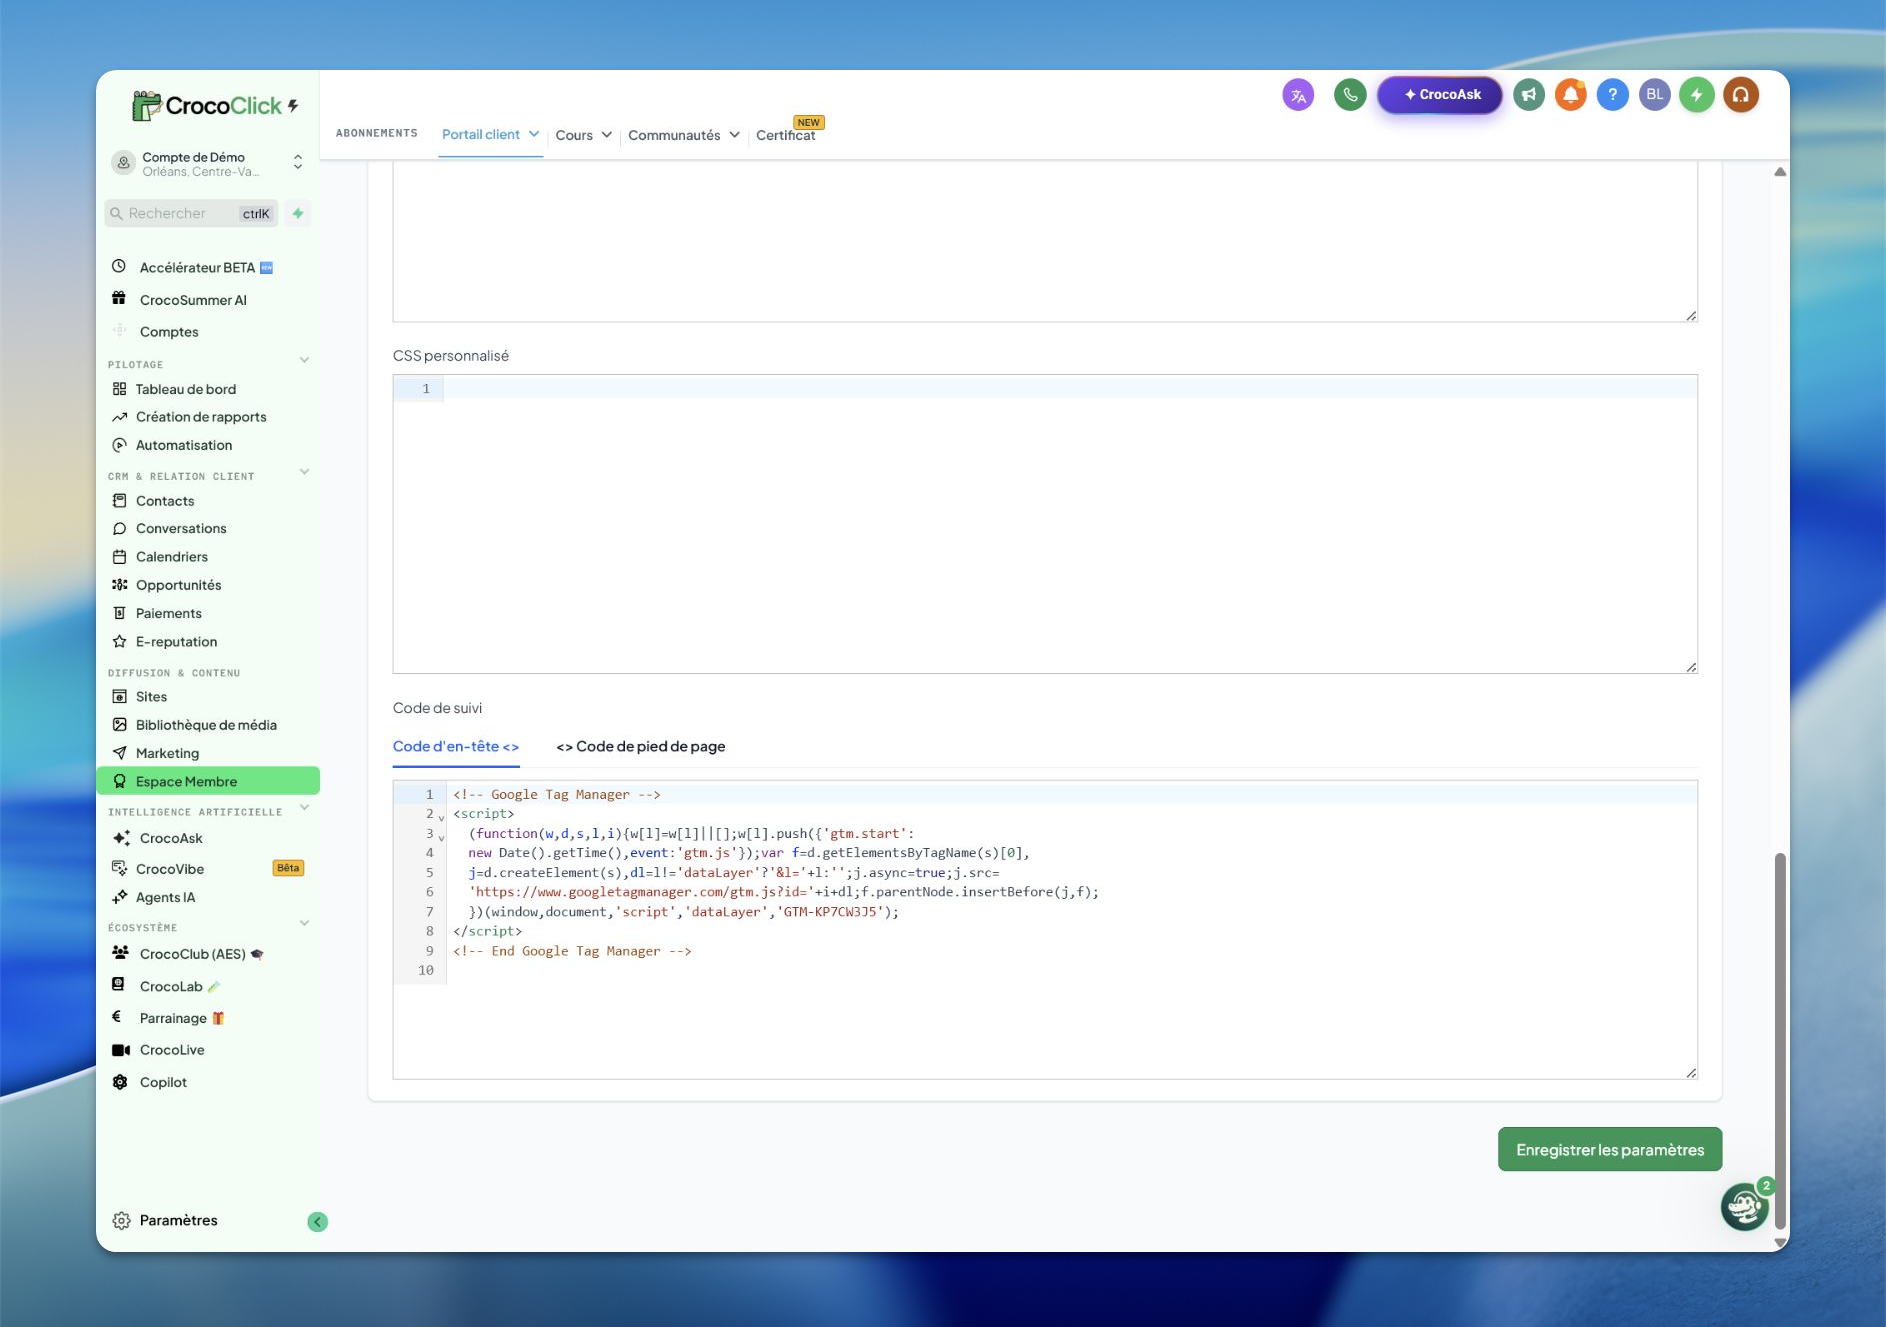Collapse the INTELLIGENCE ARTIFICIELLE section
1886x1327 pixels.
[305, 808]
